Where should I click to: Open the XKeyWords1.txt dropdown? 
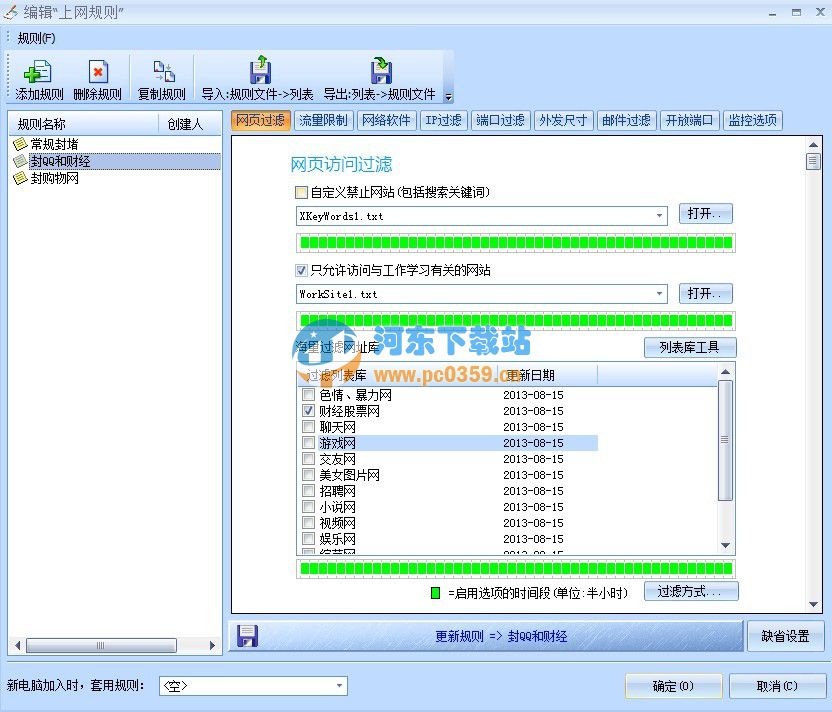[x=659, y=214]
